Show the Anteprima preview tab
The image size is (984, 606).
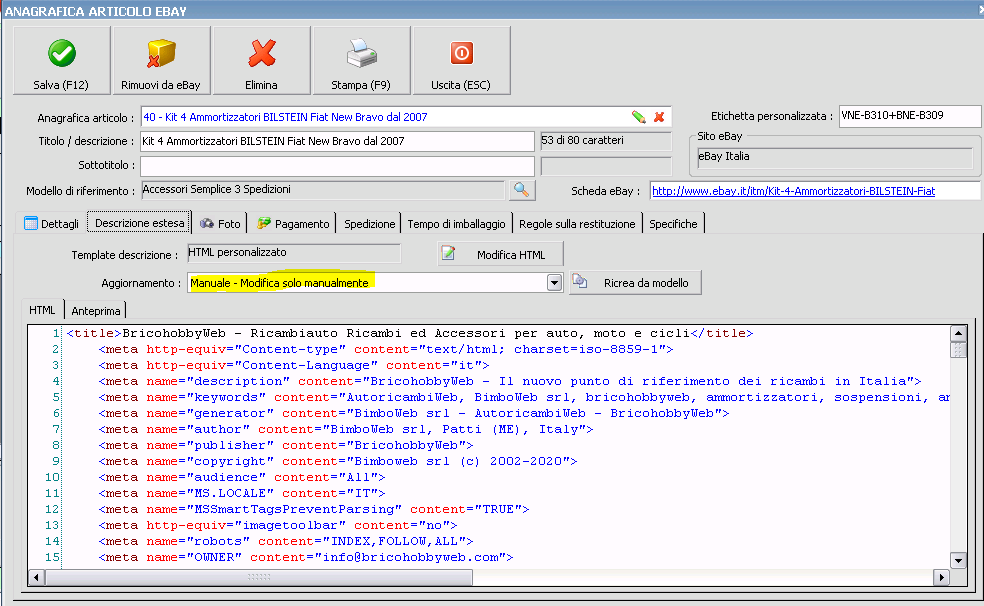coord(96,311)
